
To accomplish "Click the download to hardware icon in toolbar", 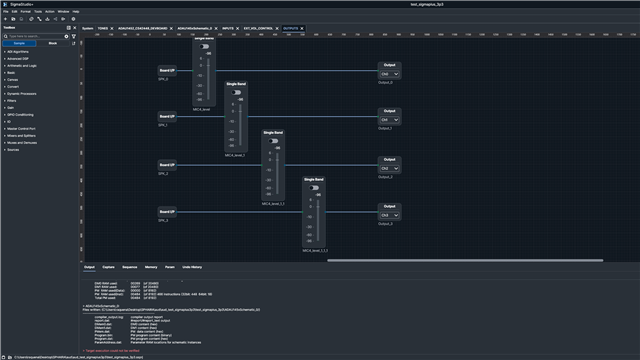I will coord(47,19).
